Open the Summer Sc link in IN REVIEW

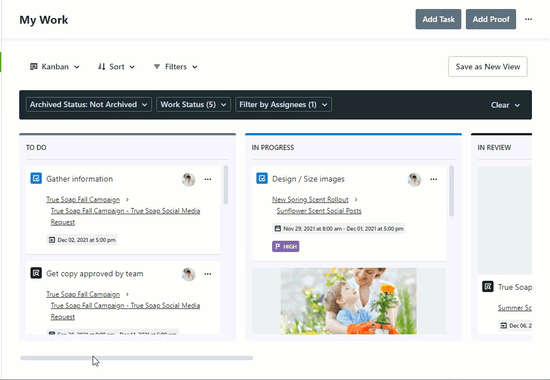[515, 308]
